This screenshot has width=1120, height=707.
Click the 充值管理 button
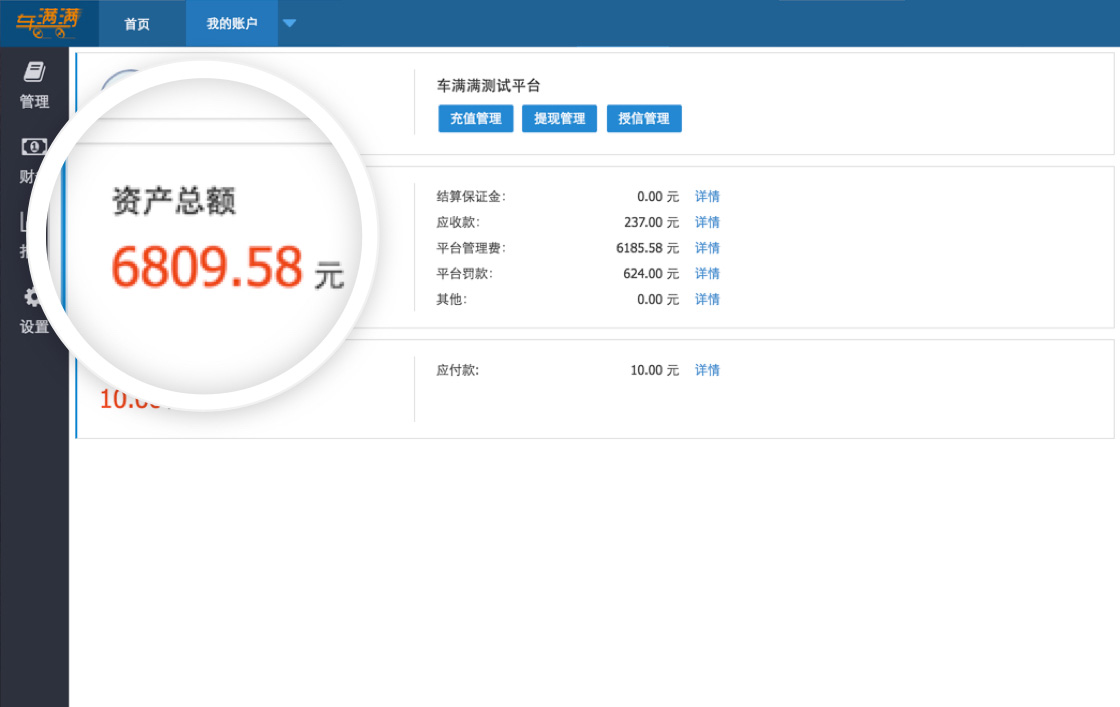pos(476,118)
